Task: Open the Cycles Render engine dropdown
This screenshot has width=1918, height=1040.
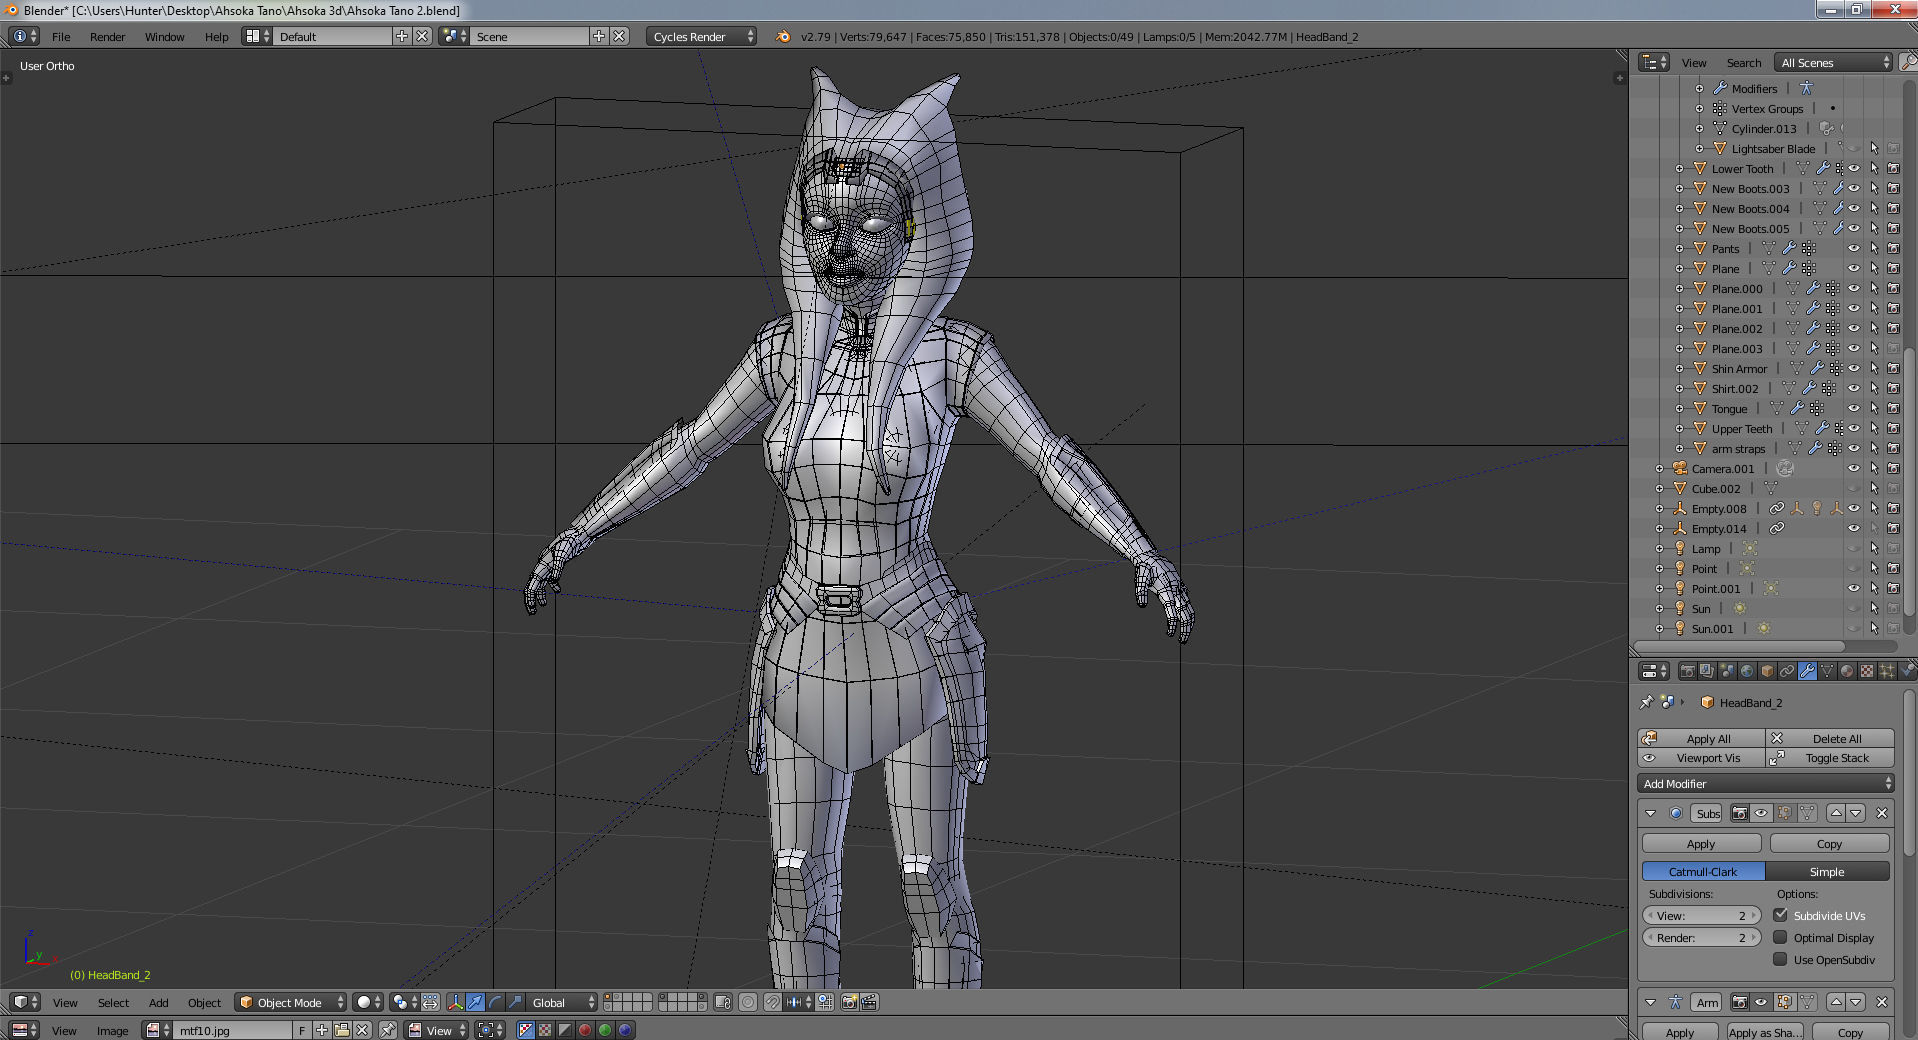Action: 701,36
